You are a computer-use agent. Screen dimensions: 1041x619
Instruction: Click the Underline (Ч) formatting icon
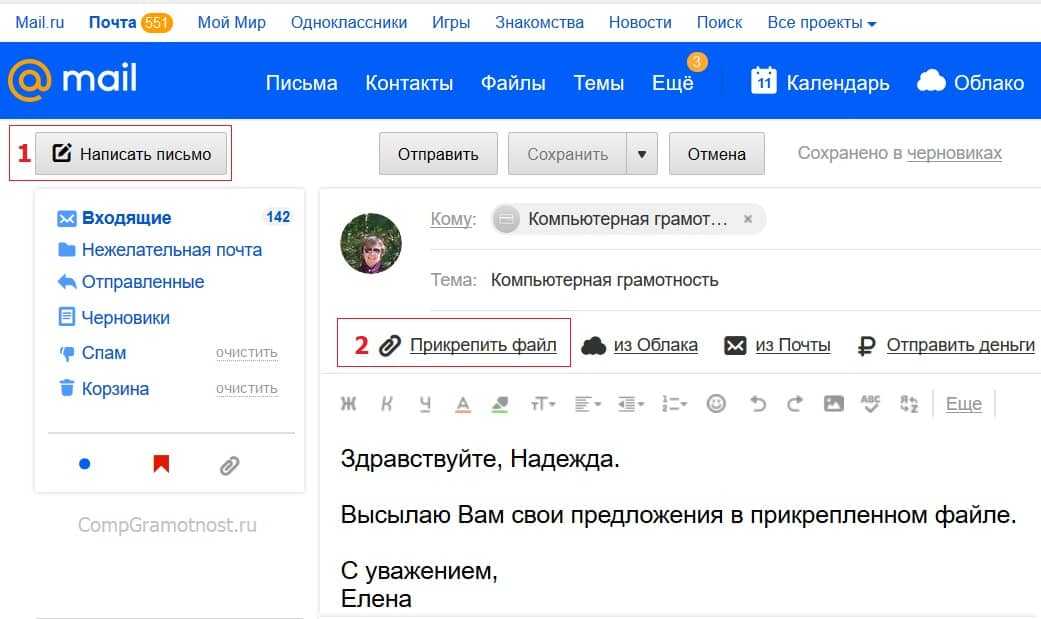425,404
